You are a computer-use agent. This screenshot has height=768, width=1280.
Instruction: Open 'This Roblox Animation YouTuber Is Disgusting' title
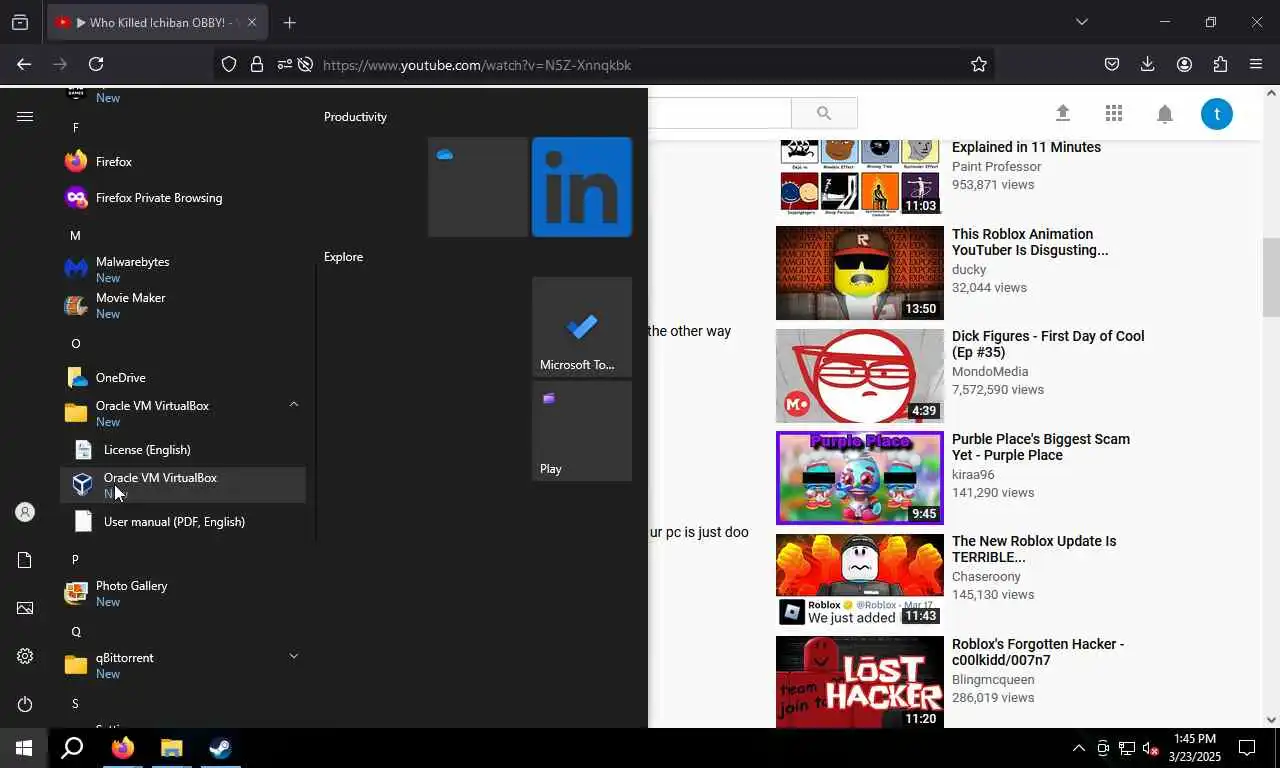coord(1030,242)
